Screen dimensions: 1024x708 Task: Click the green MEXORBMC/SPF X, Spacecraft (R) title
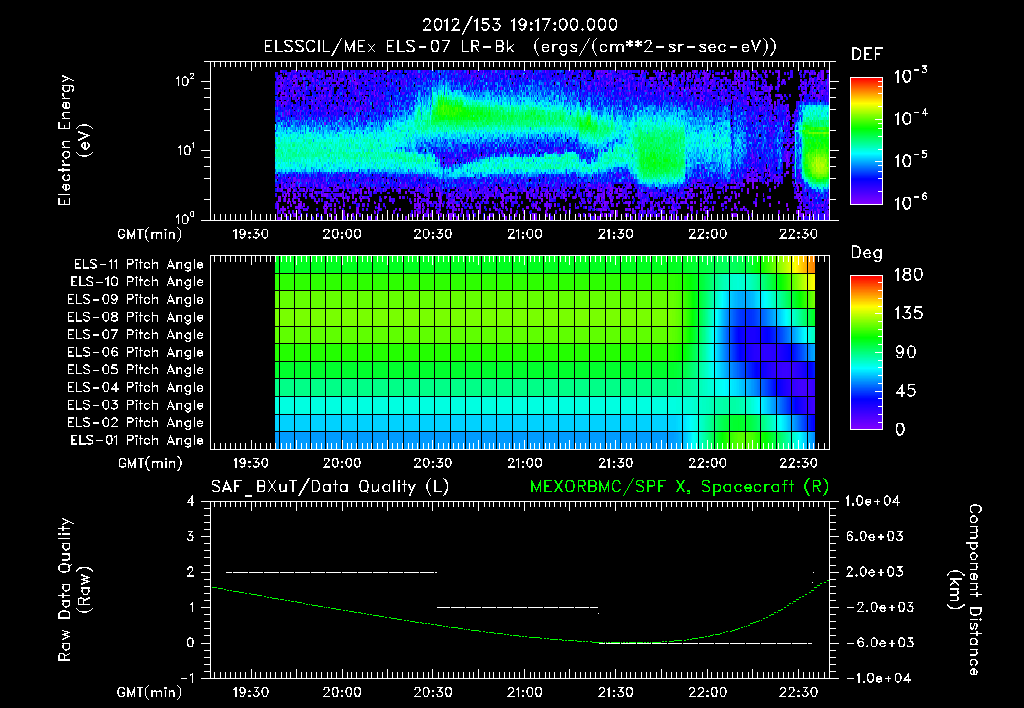[x=679, y=487]
